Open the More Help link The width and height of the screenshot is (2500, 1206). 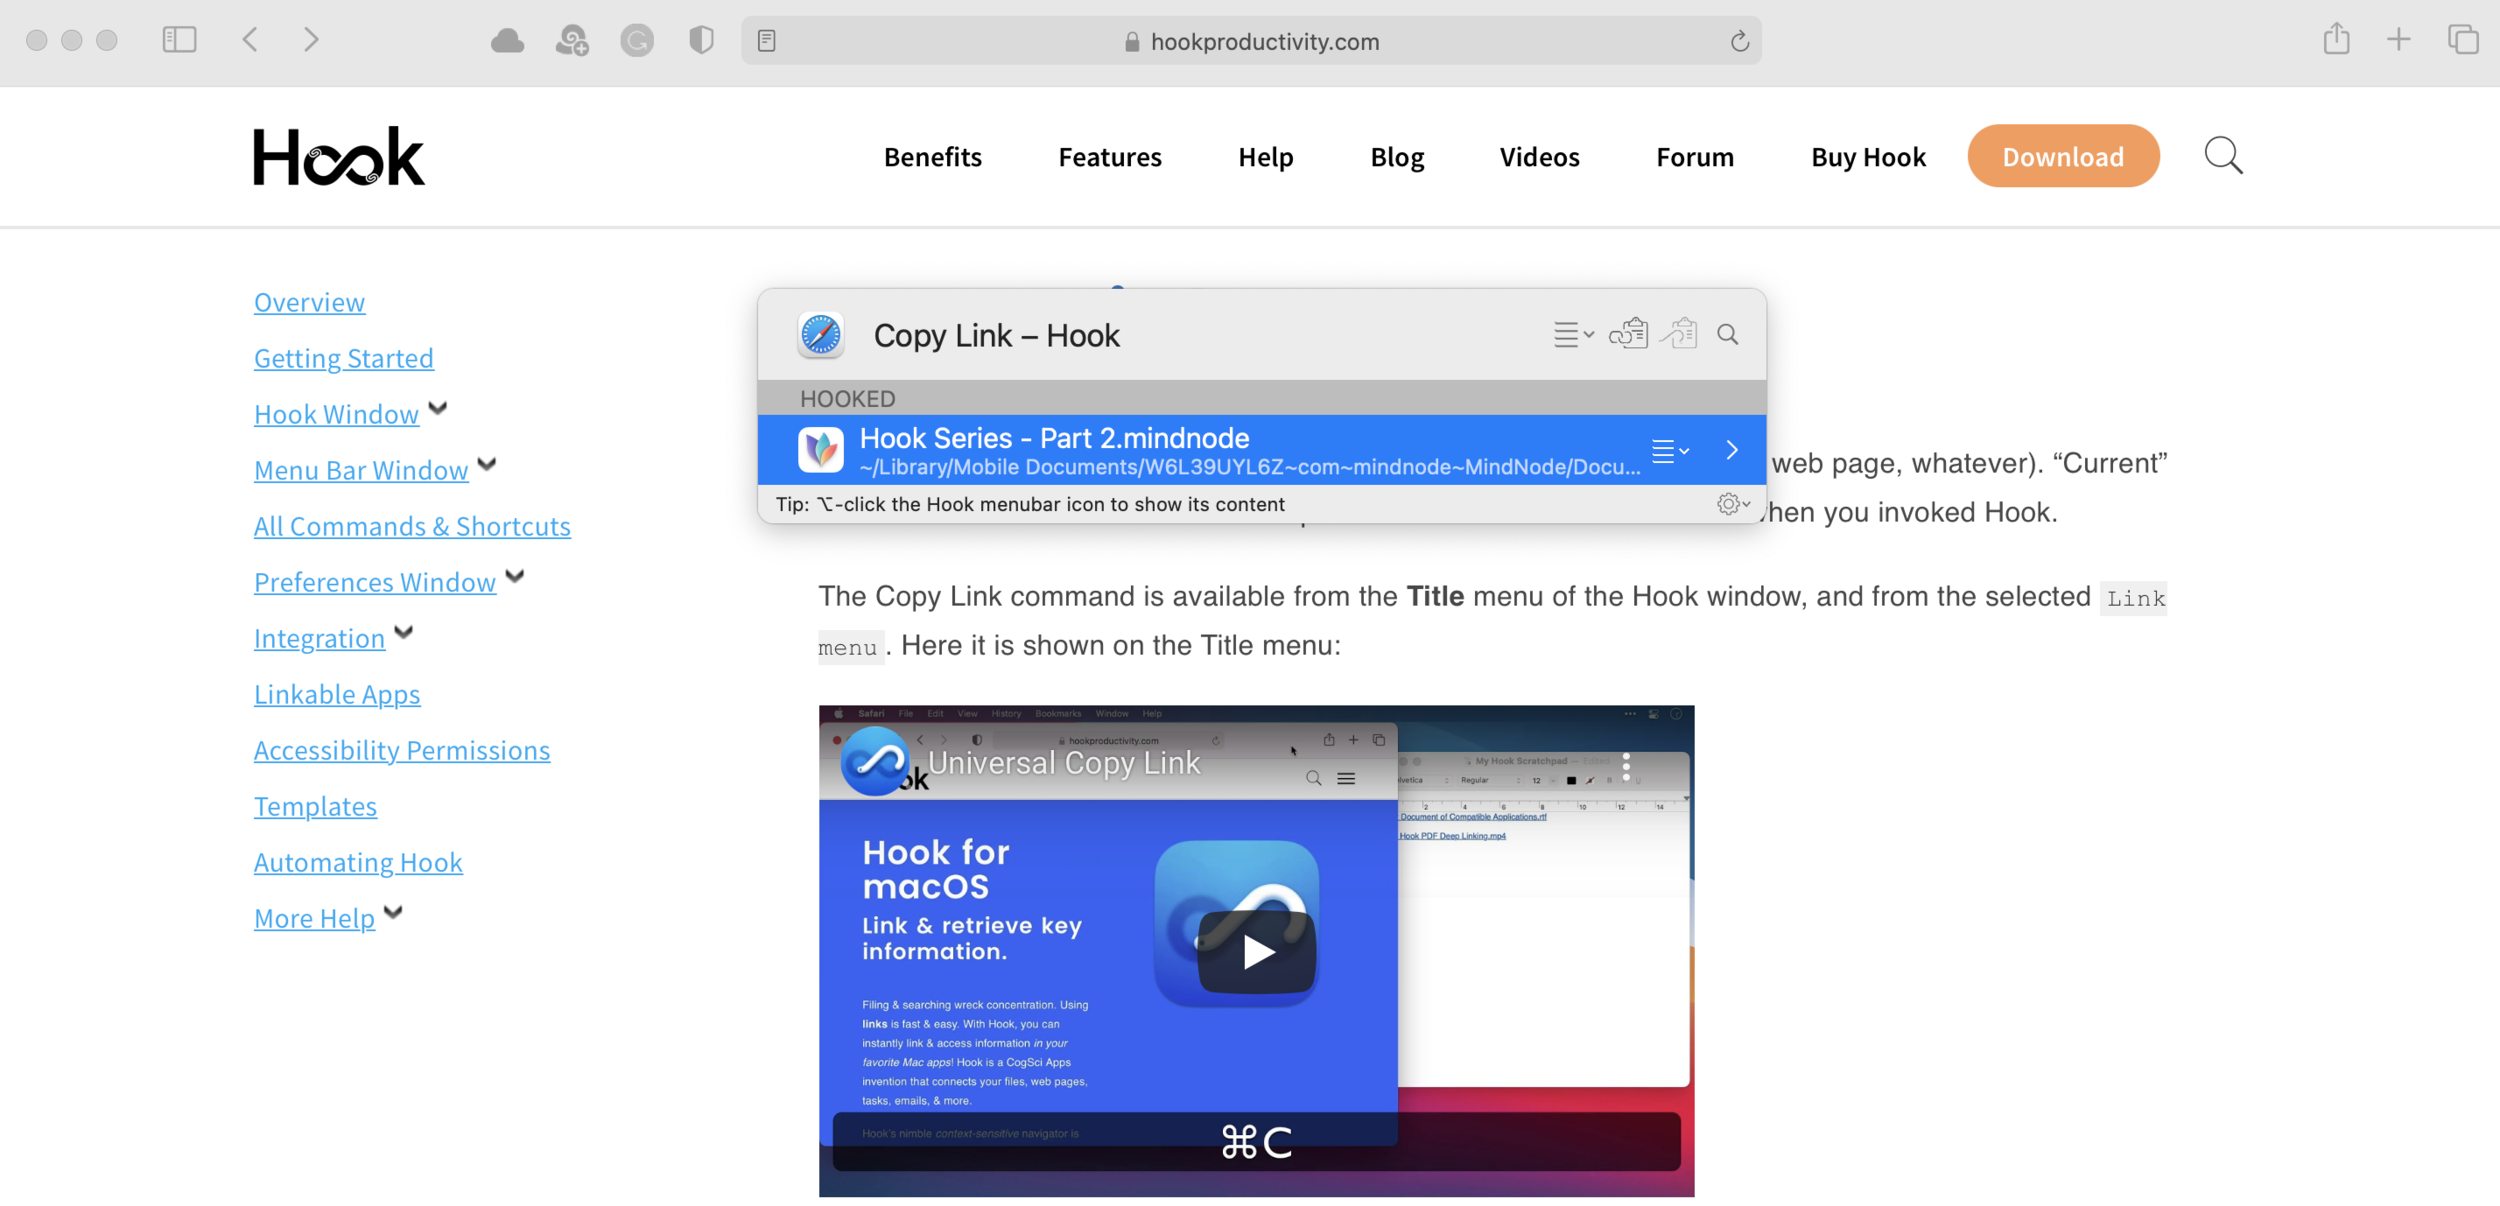[314, 918]
